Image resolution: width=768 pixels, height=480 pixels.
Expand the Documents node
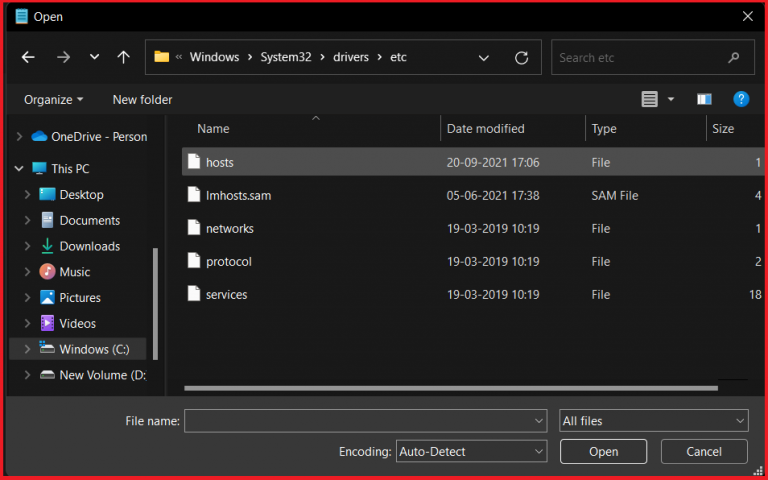tap(27, 220)
